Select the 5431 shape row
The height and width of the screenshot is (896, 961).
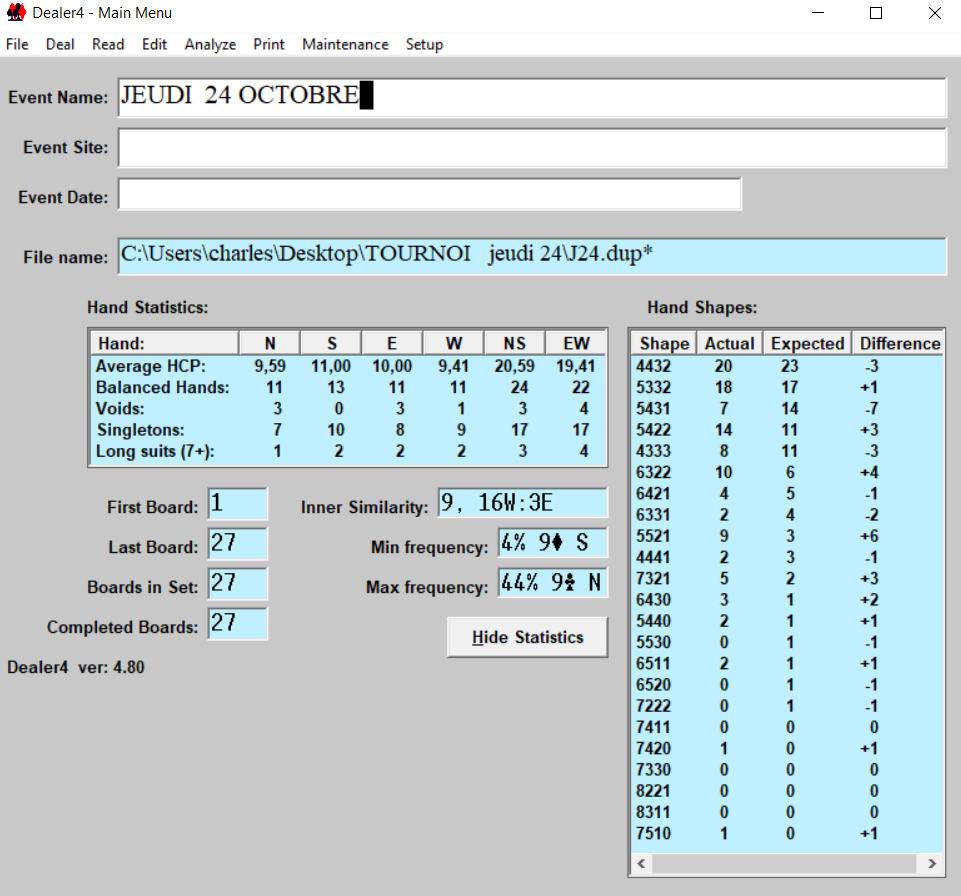787,408
